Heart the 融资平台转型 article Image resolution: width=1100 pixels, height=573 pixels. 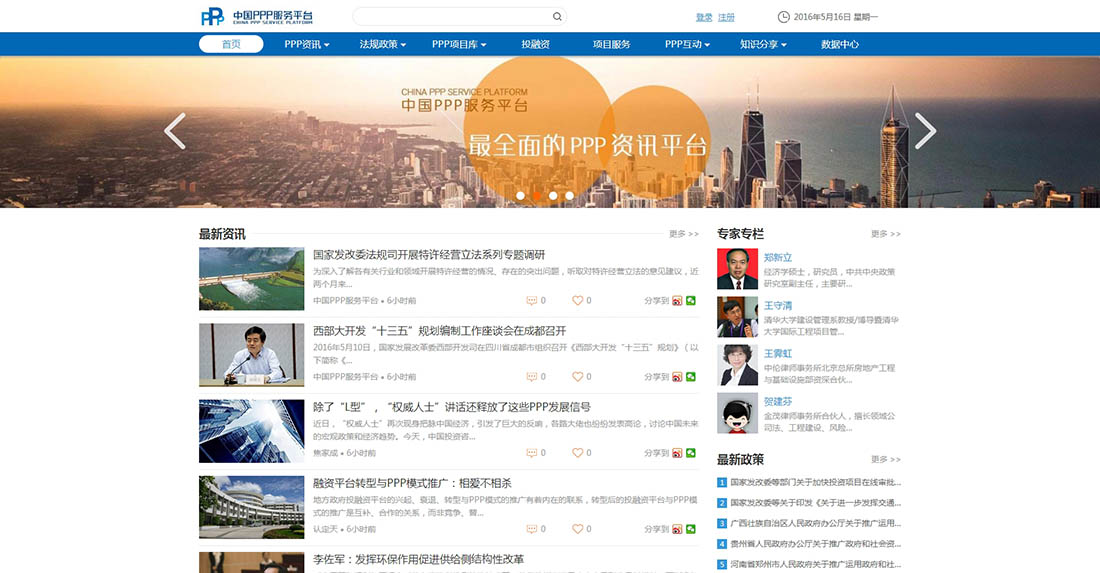coord(577,529)
